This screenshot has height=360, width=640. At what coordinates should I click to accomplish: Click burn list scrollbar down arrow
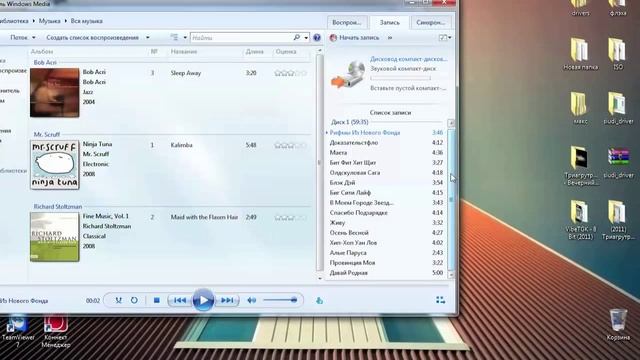pos(451,275)
